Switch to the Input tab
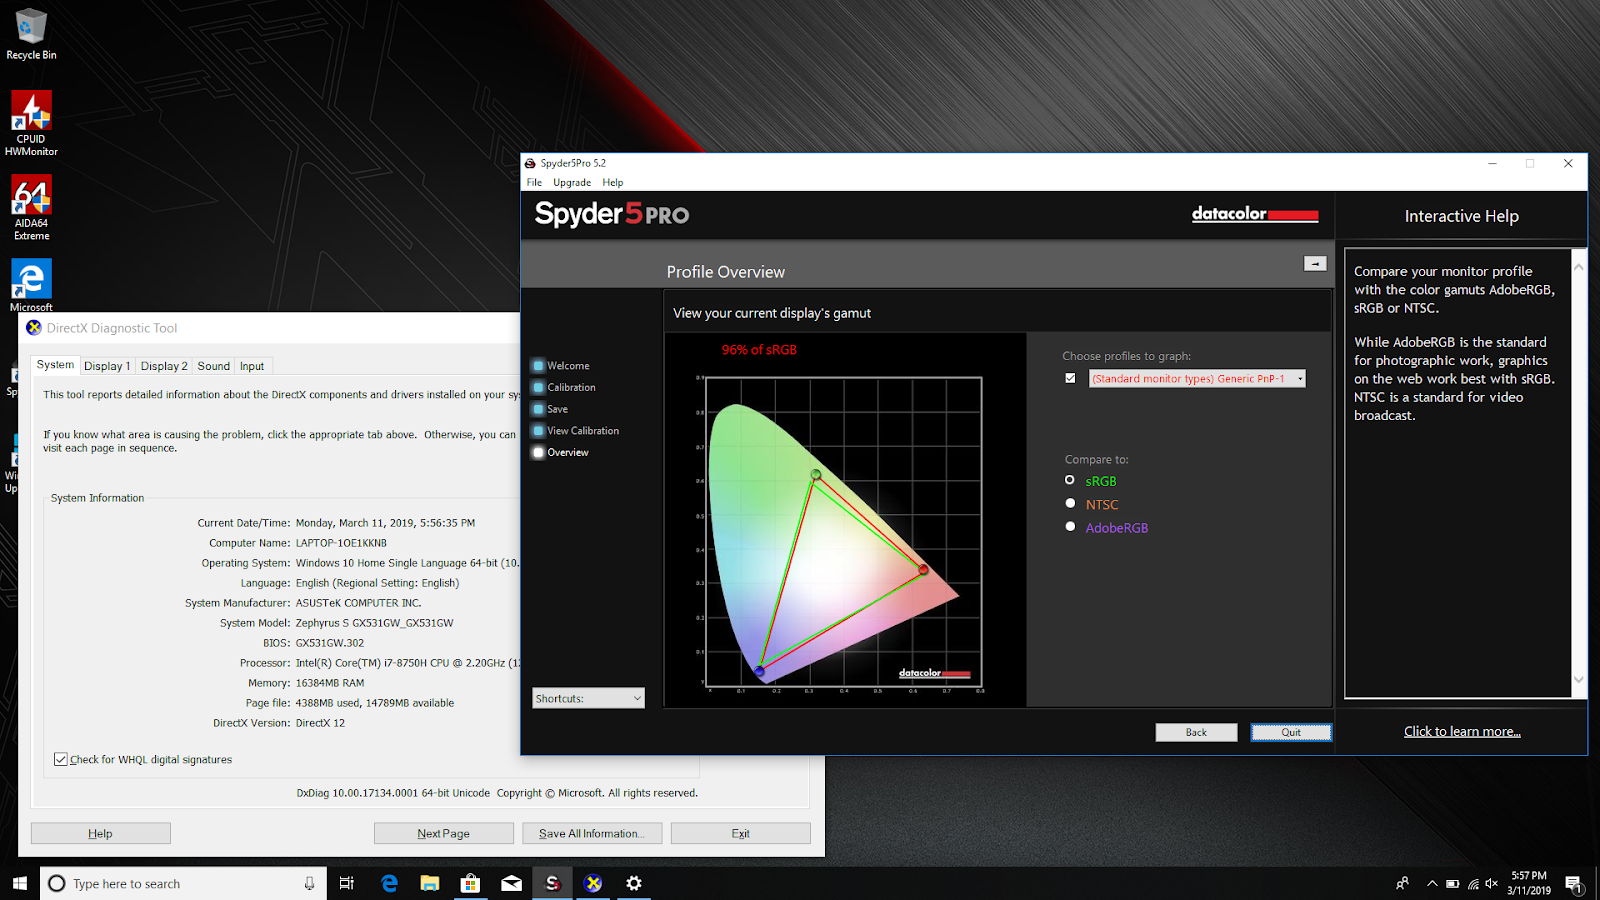The height and width of the screenshot is (900, 1600). [252, 366]
